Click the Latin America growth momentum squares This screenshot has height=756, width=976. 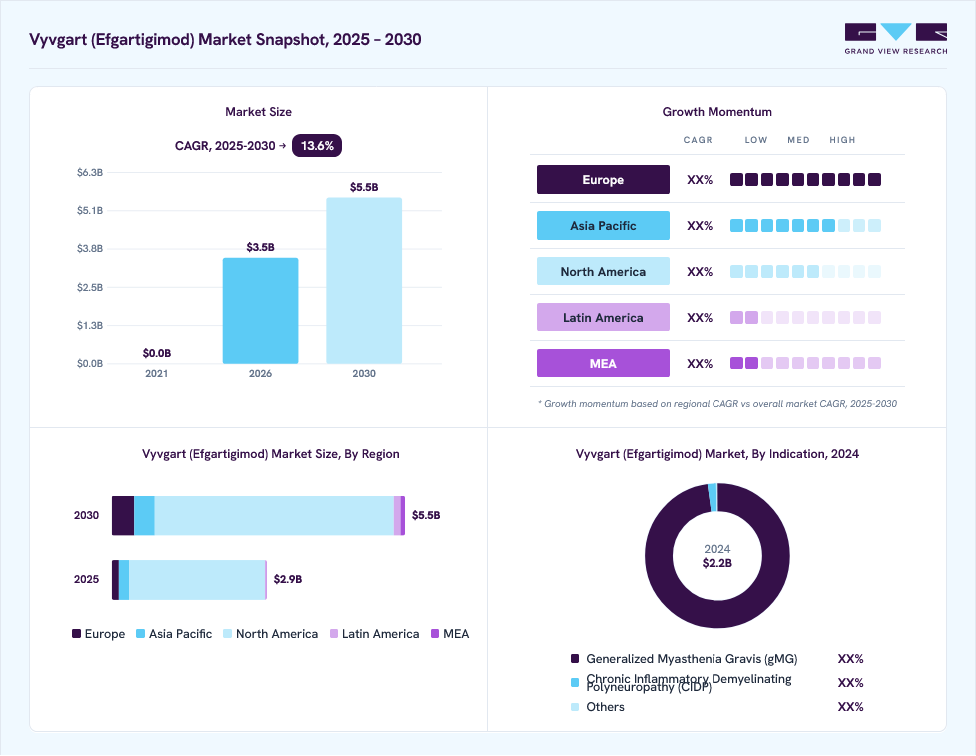click(805, 317)
